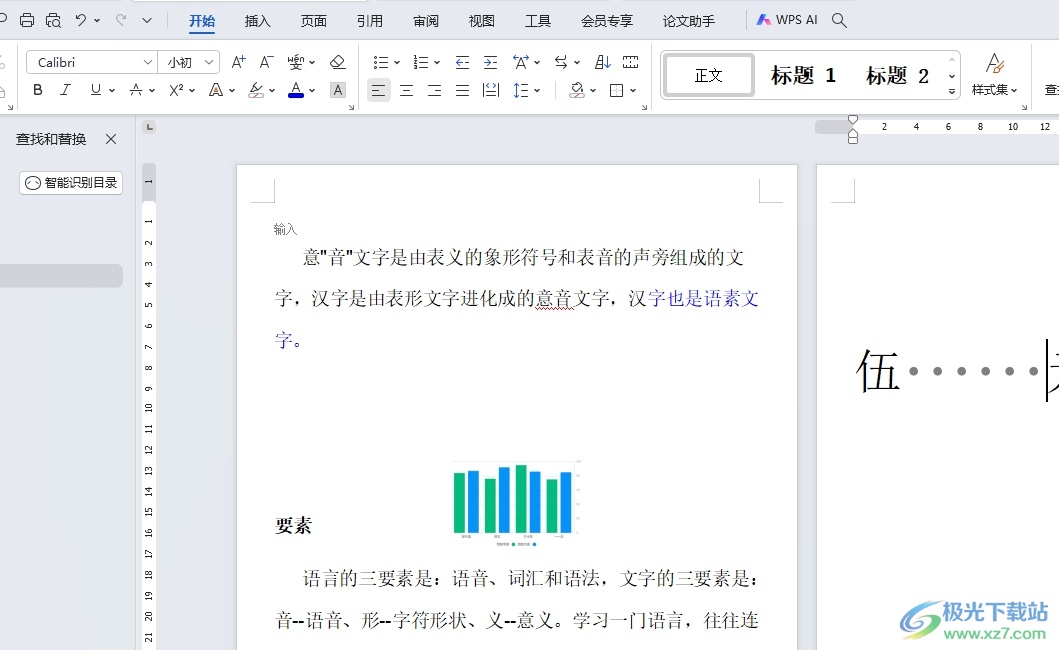Open borders tool

pos(617,90)
